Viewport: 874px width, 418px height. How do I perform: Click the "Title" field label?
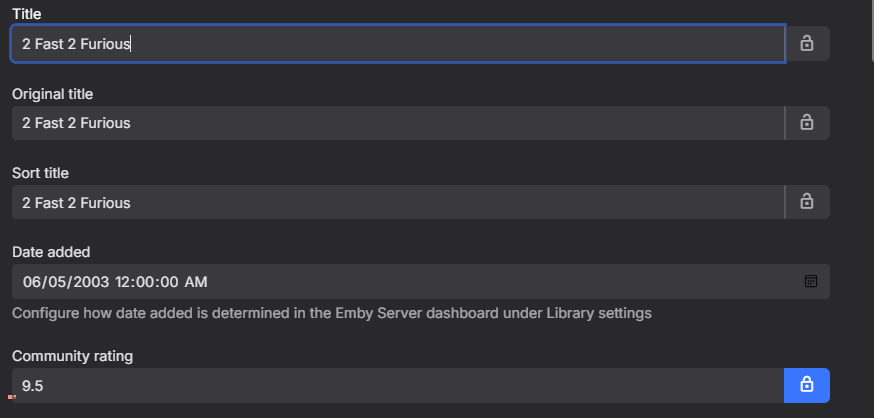(x=27, y=14)
